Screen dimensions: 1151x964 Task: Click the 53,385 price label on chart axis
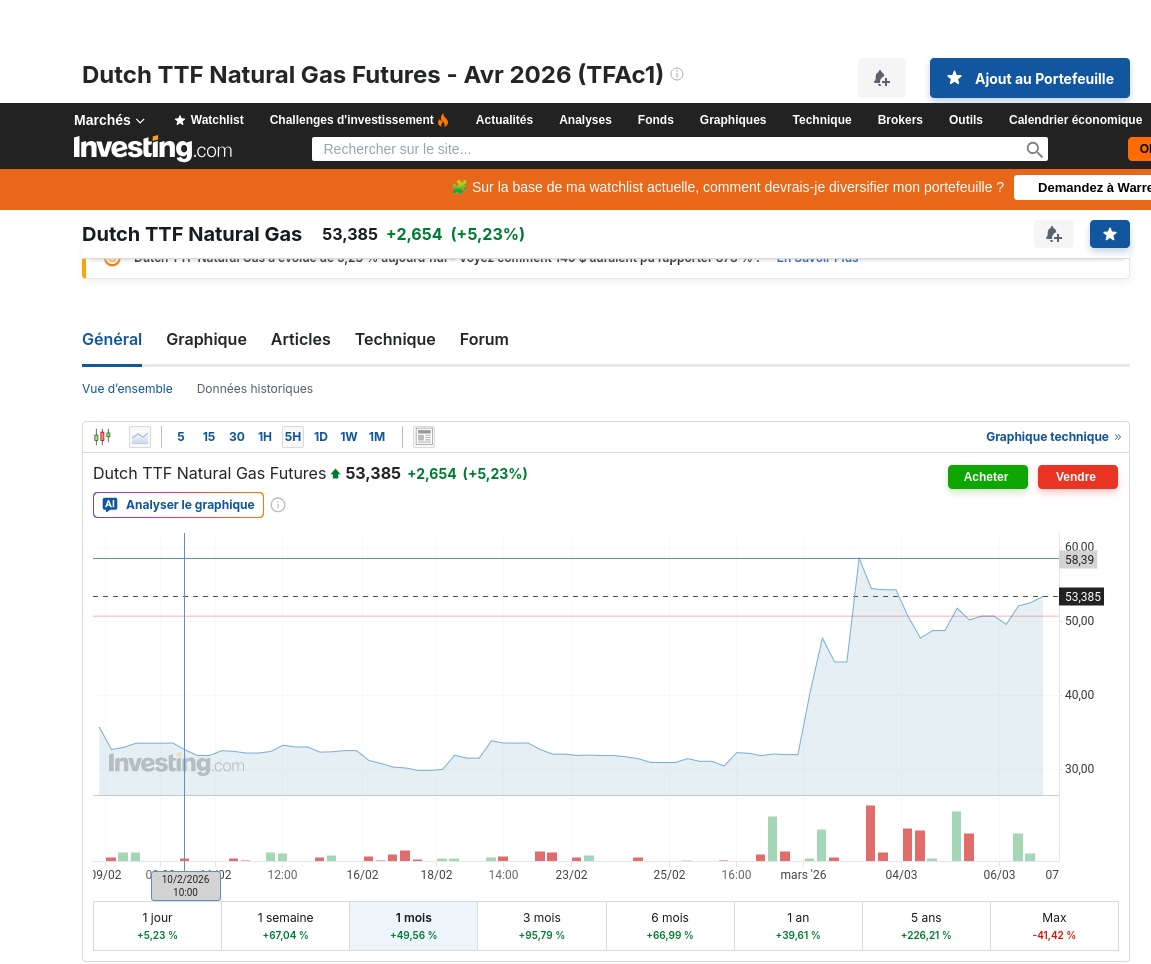(x=1082, y=597)
